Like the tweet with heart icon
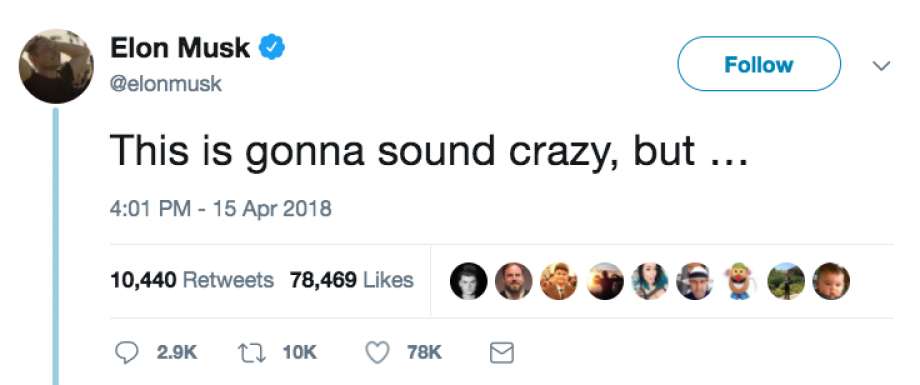The height and width of the screenshot is (385, 920). click(x=377, y=353)
